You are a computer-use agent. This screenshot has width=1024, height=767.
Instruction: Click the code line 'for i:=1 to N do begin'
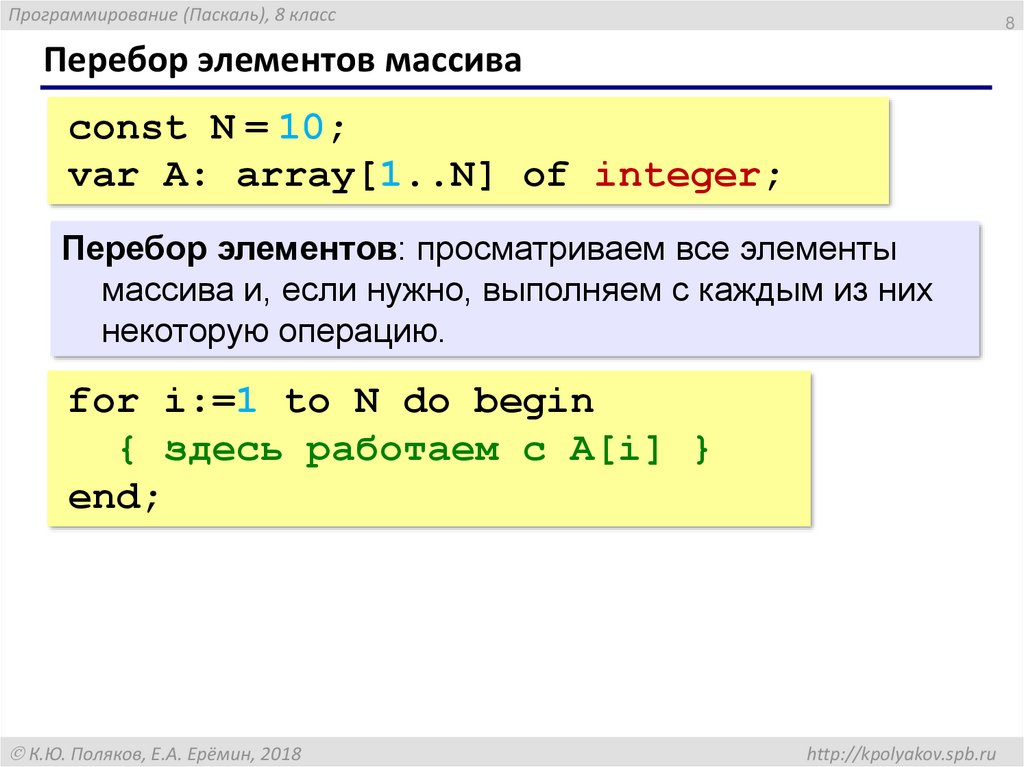(331, 400)
